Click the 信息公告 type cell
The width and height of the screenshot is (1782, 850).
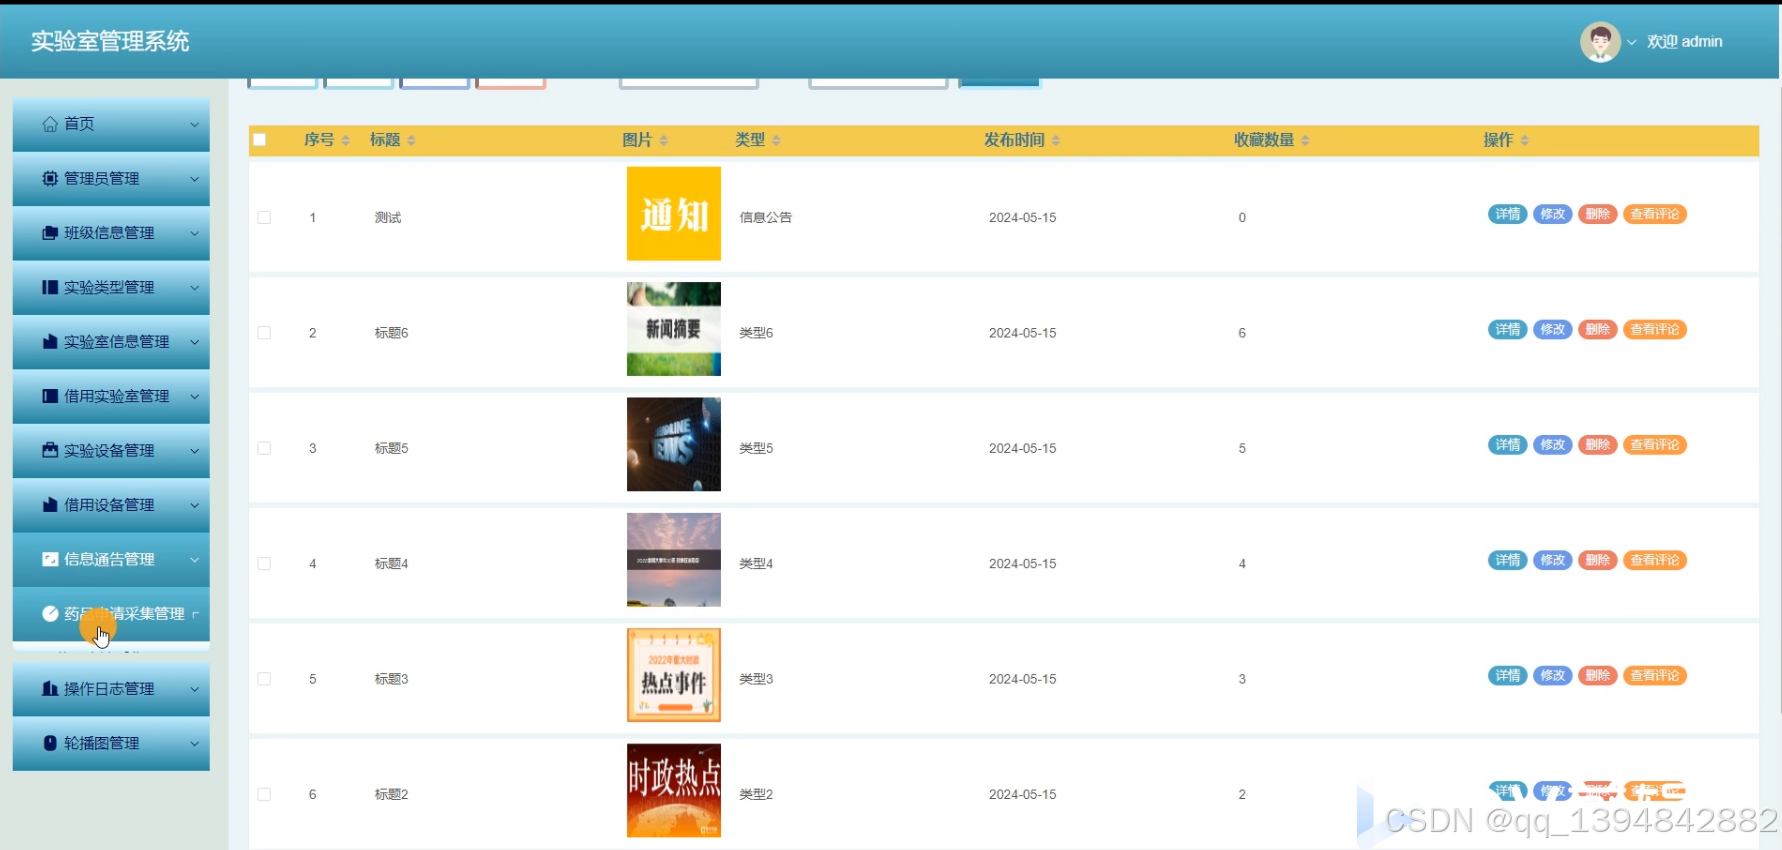click(766, 217)
